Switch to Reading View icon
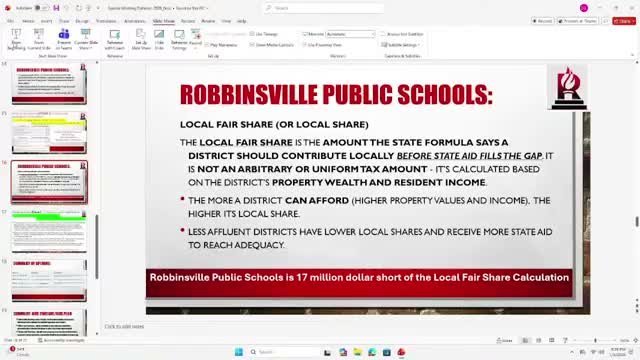Viewport: 640px width, 360px height. pos(551,340)
